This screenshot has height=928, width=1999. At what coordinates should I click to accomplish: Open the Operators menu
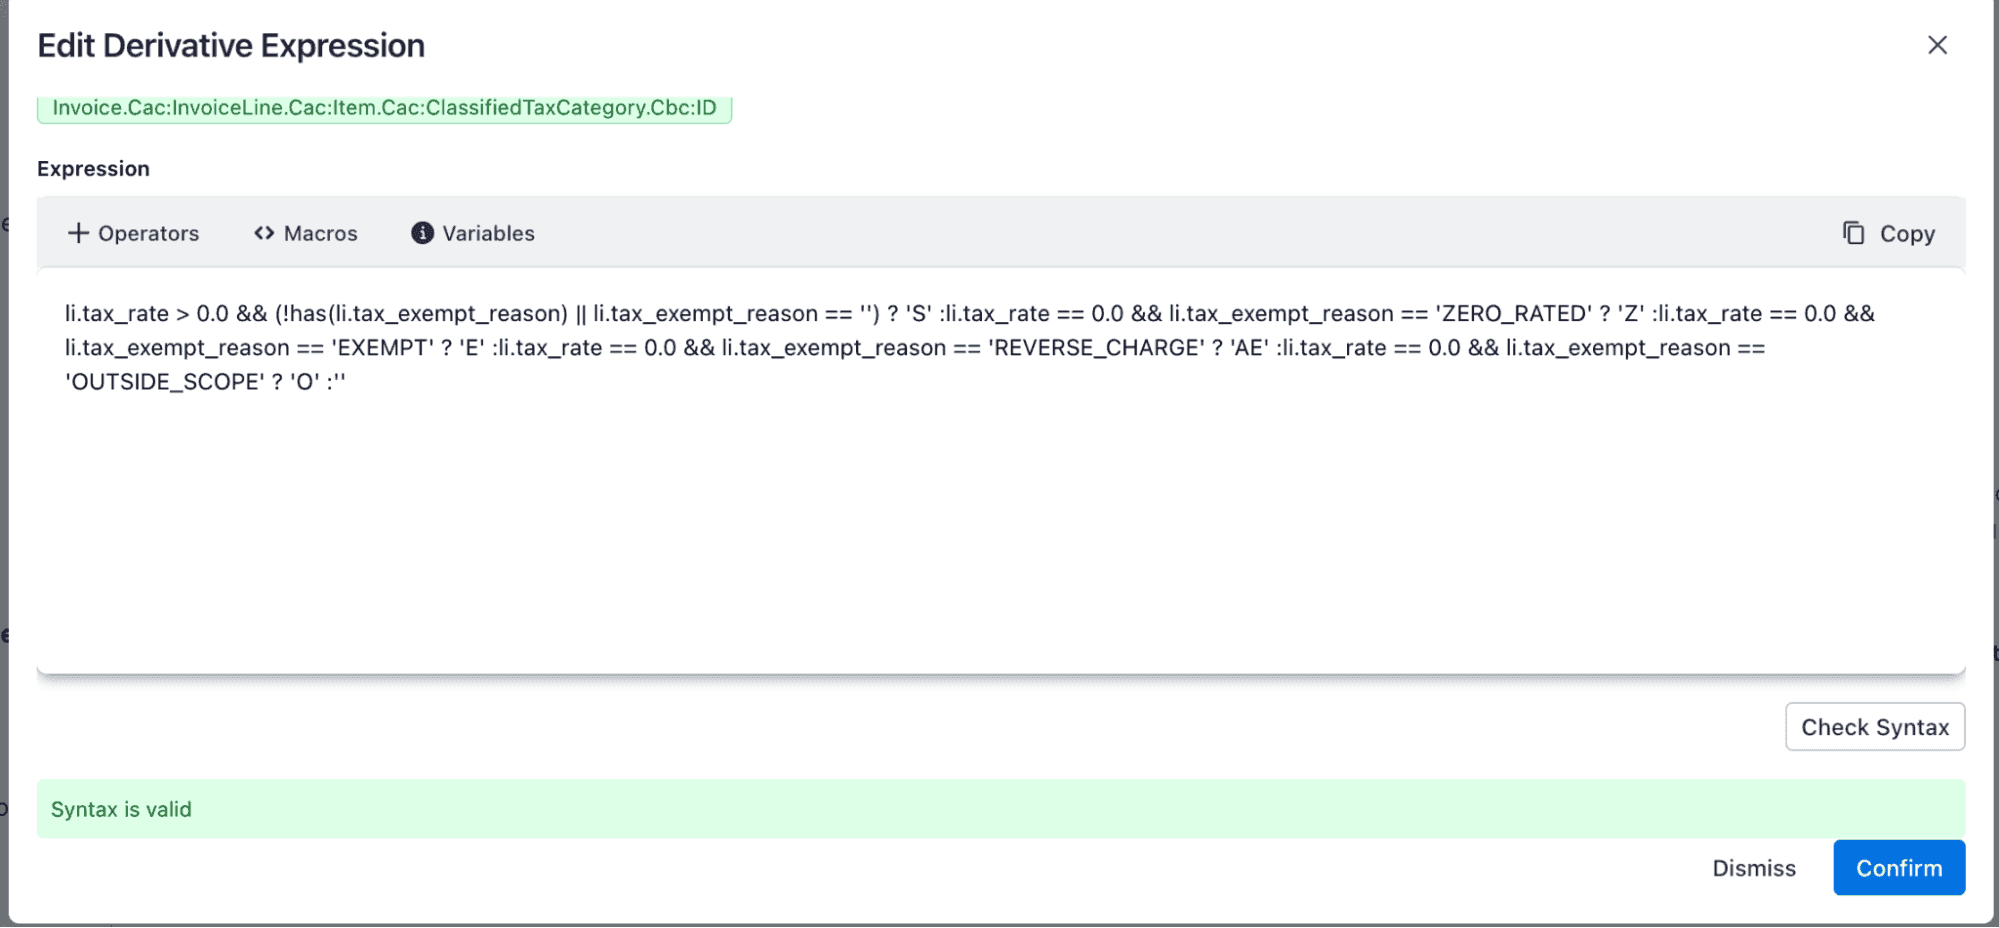148,233
